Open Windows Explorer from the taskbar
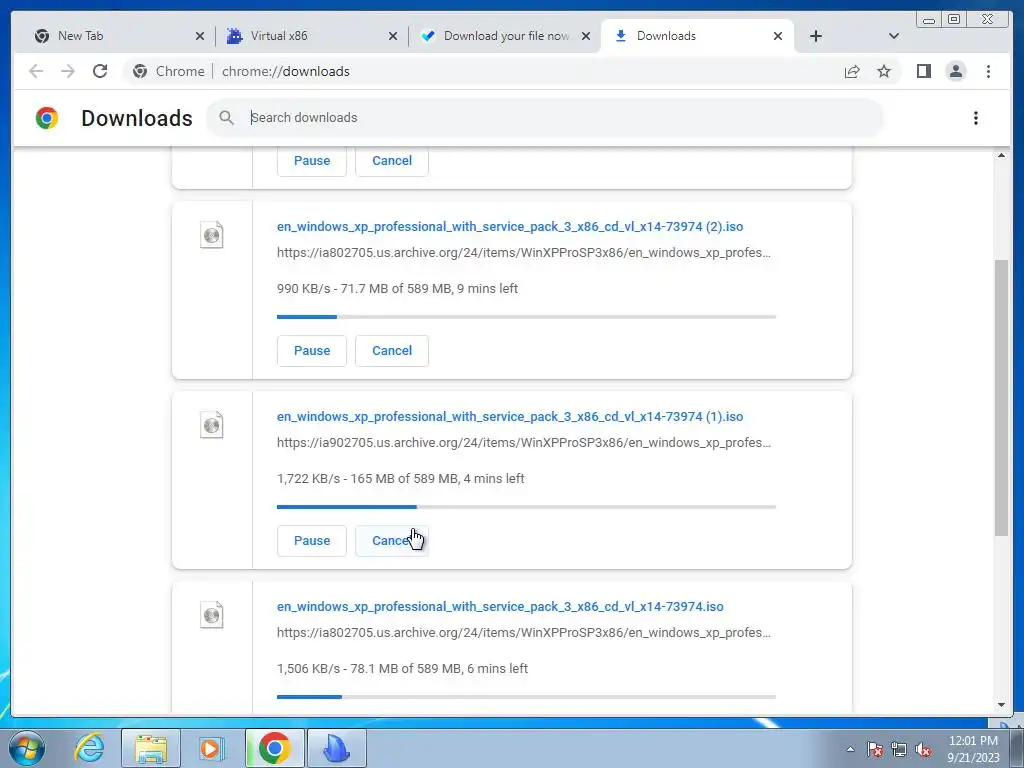This screenshot has height=768, width=1024. coord(151,748)
